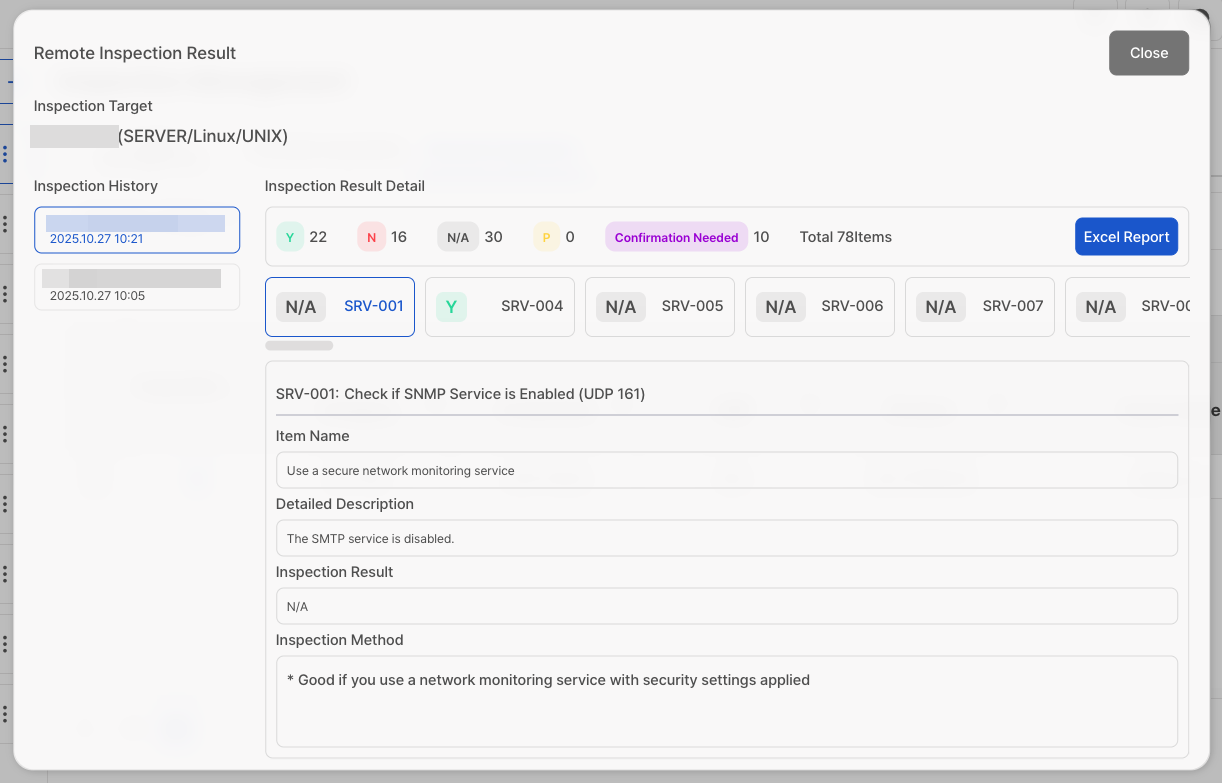
Task: Click the green Y status badge
Action: click(291, 237)
